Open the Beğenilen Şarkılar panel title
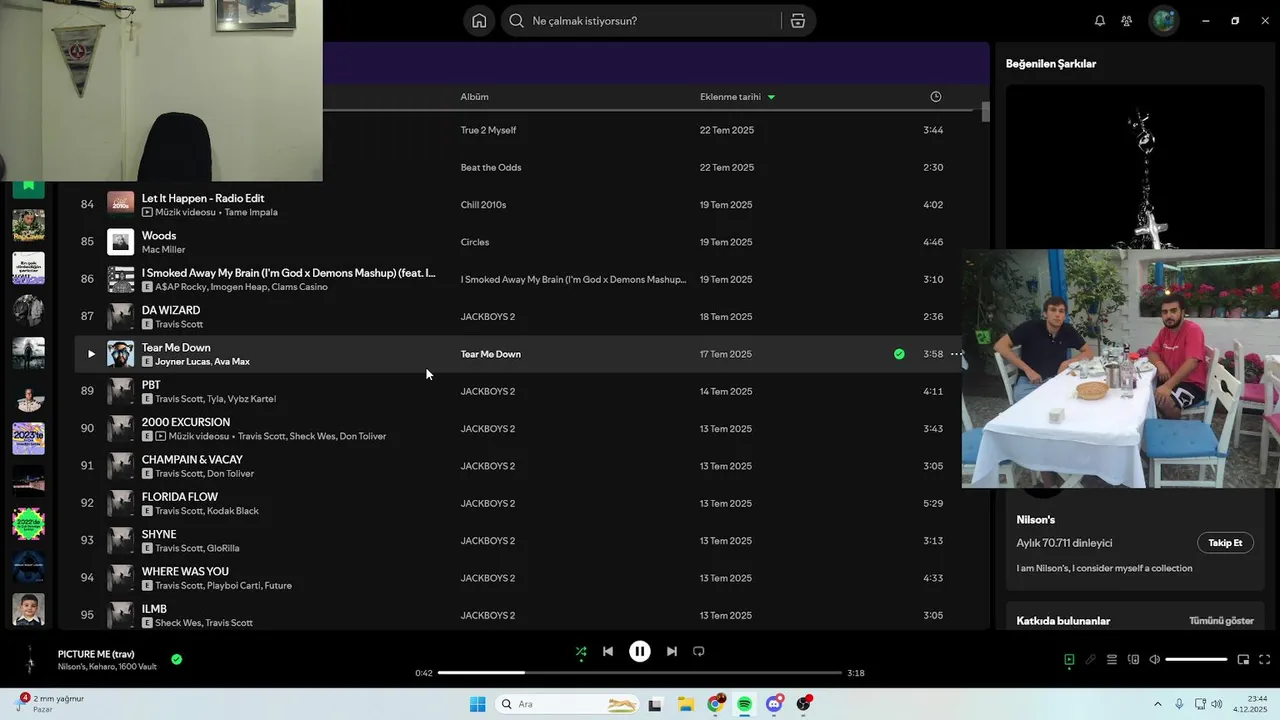The width and height of the screenshot is (1280, 720). 1051,64
